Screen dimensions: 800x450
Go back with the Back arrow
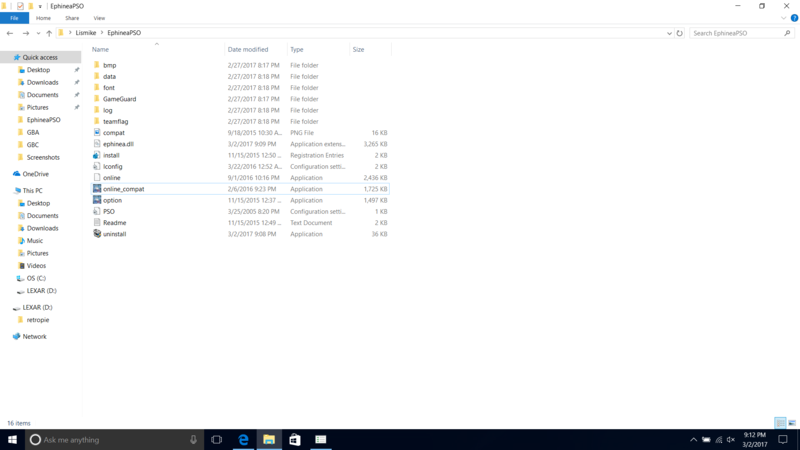[10, 33]
